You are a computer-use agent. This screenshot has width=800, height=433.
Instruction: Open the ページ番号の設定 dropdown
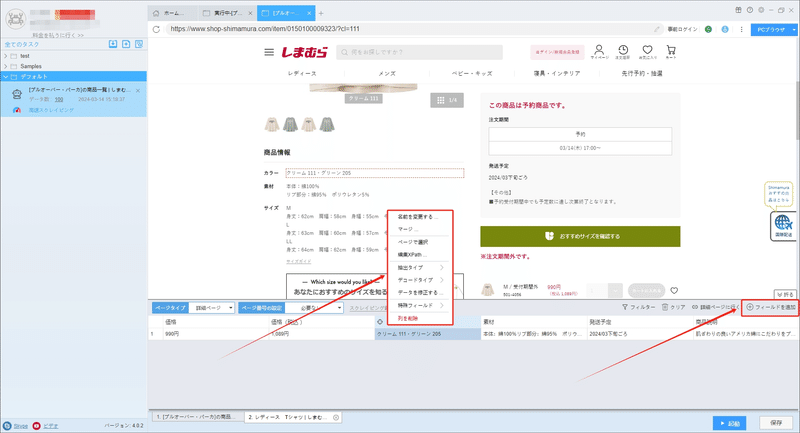point(314,308)
